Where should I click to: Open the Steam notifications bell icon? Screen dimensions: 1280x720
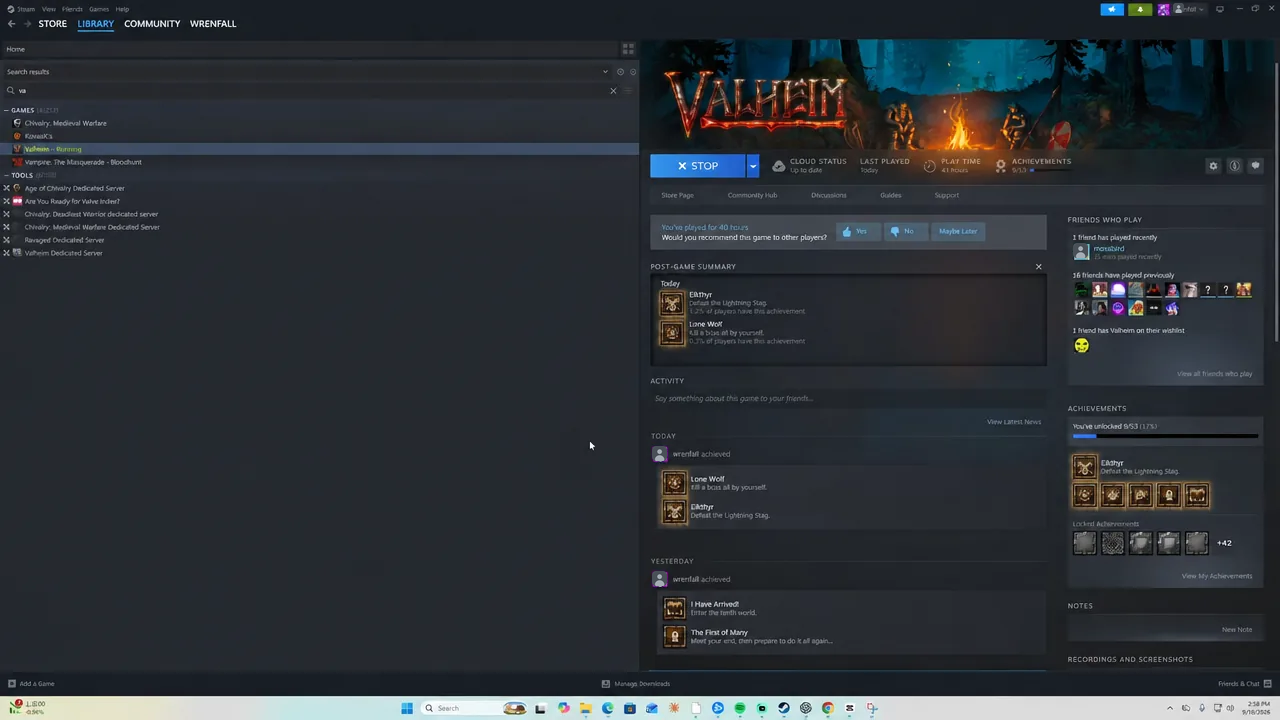1140,9
